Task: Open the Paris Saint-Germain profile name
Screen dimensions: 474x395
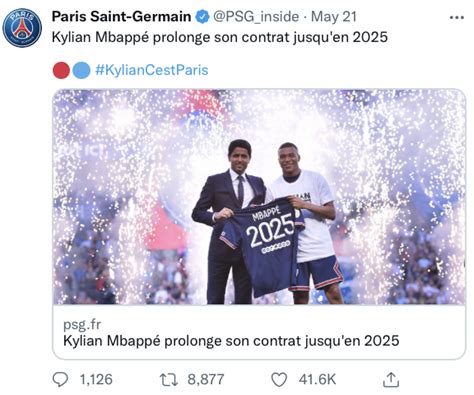Action: click(x=121, y=17)
